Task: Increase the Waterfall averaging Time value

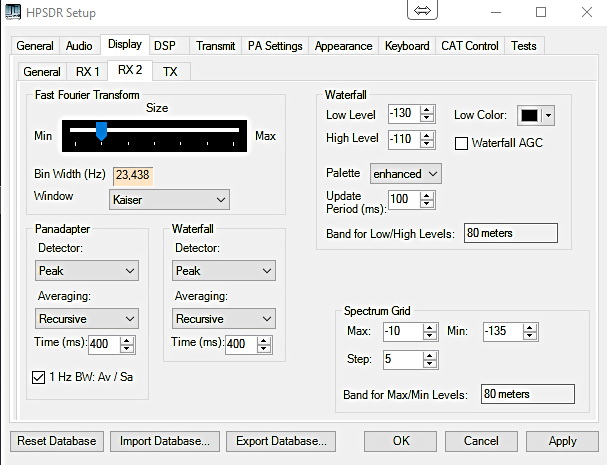Action: click(264, 341)
